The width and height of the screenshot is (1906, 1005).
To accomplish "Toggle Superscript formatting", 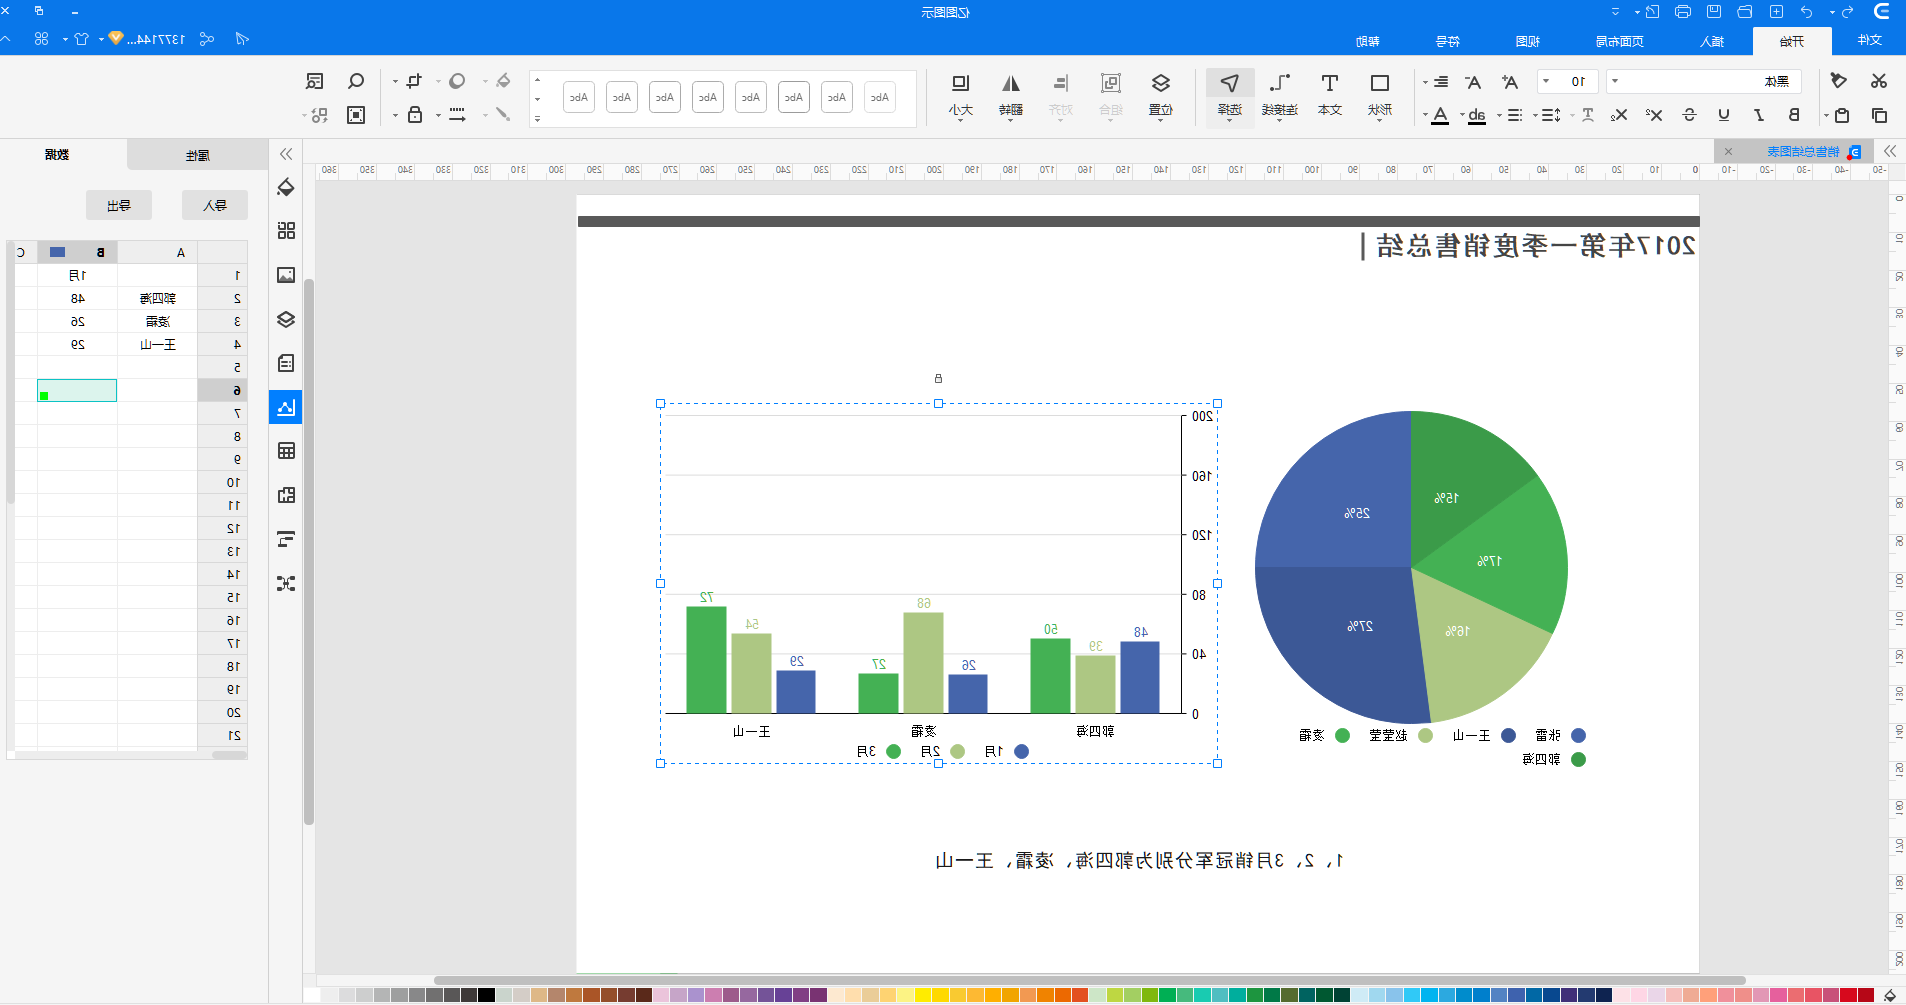I will 1654,115.
